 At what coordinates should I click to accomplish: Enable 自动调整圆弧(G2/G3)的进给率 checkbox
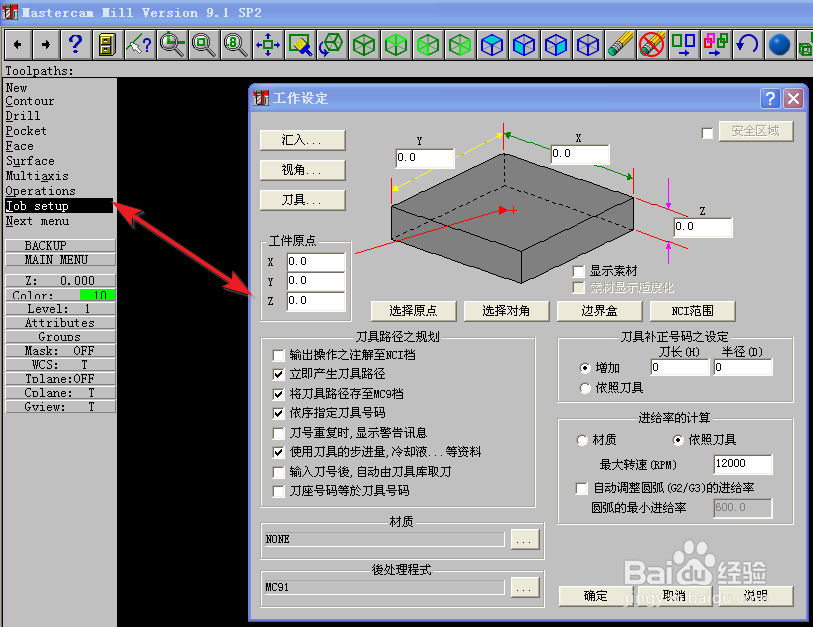(582, 489)
